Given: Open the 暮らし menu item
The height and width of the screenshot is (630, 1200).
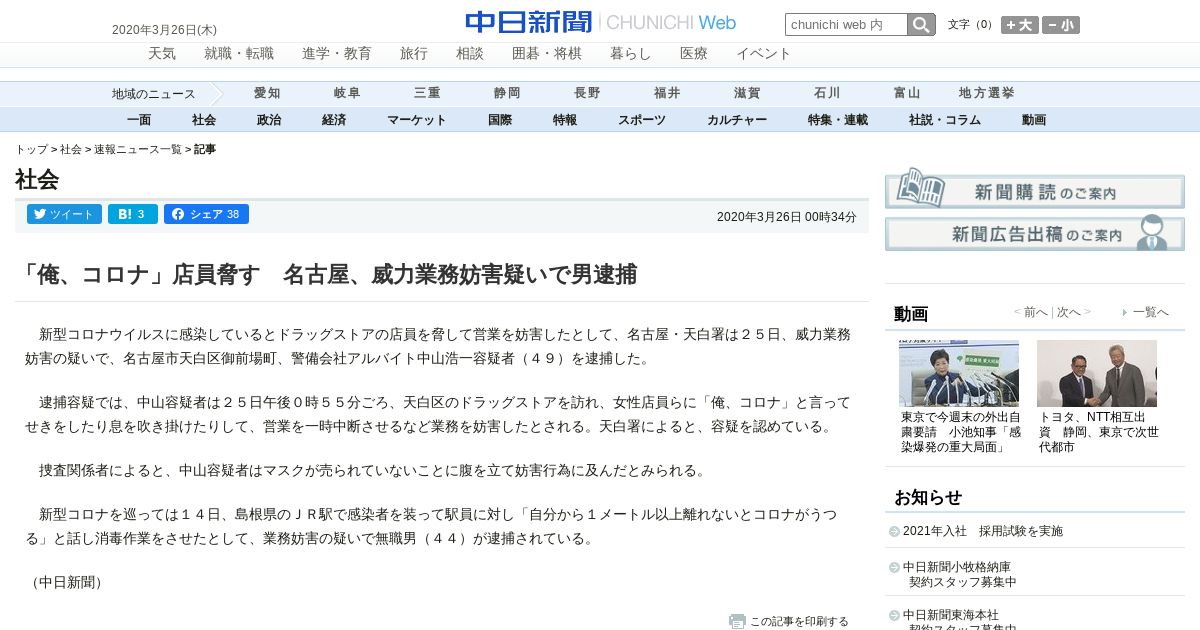Looking at the screenshot, I should (x=631, y=54).
